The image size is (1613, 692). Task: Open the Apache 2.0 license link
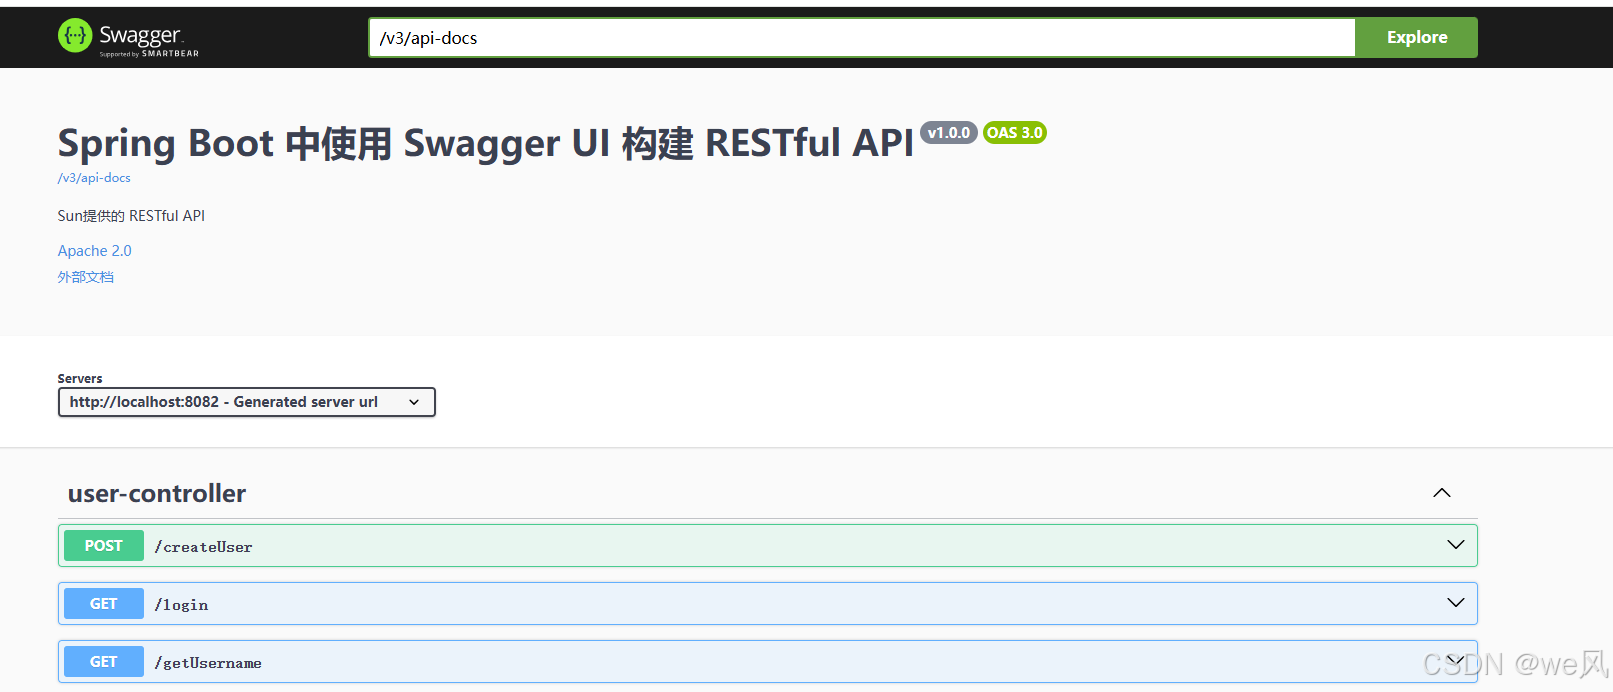(x=94, y=250)
